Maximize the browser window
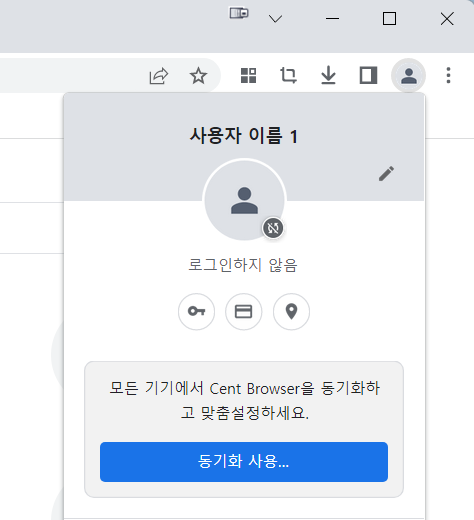The image size is (474, 520). [389, 19]
